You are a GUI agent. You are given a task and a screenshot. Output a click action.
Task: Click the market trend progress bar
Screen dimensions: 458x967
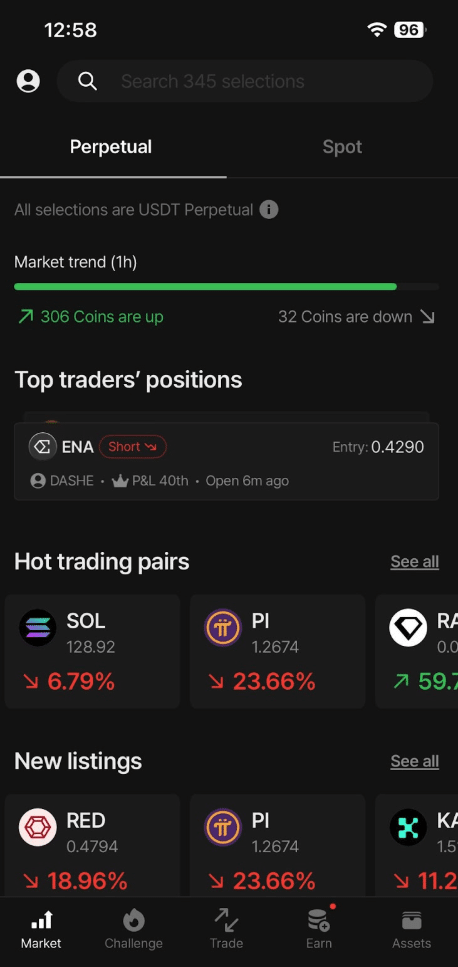[x=227, y=287]
